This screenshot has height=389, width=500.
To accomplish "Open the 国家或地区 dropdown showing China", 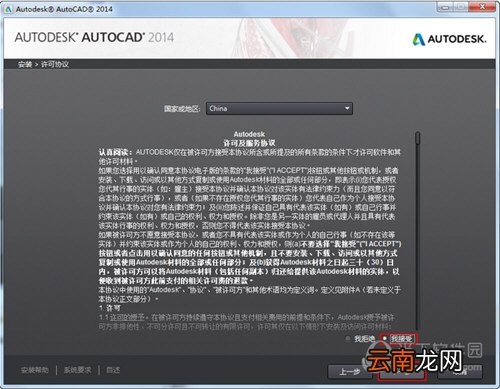I will (279, 108).
